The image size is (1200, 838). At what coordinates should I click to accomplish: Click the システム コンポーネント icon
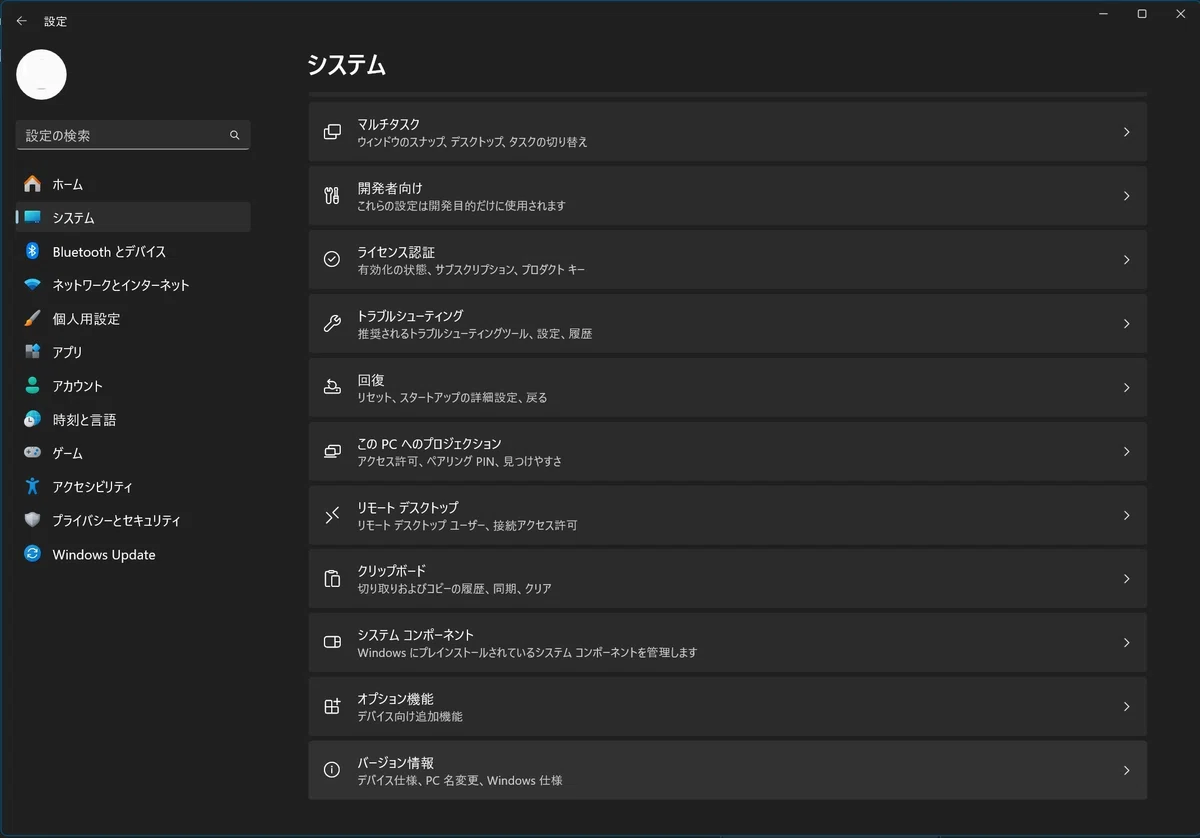coord(332,642)
